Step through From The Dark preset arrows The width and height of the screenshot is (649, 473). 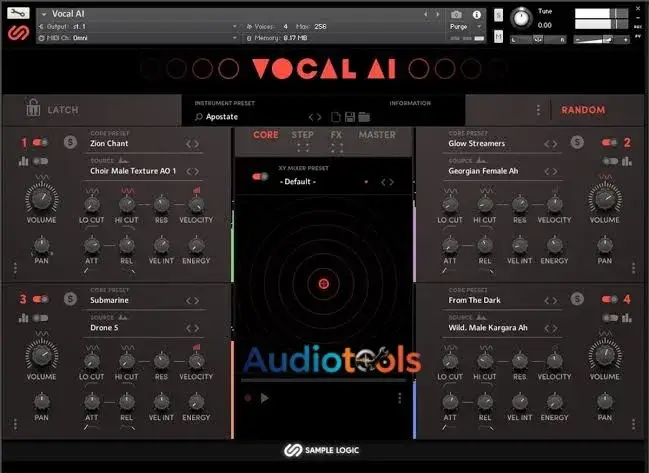550,300
